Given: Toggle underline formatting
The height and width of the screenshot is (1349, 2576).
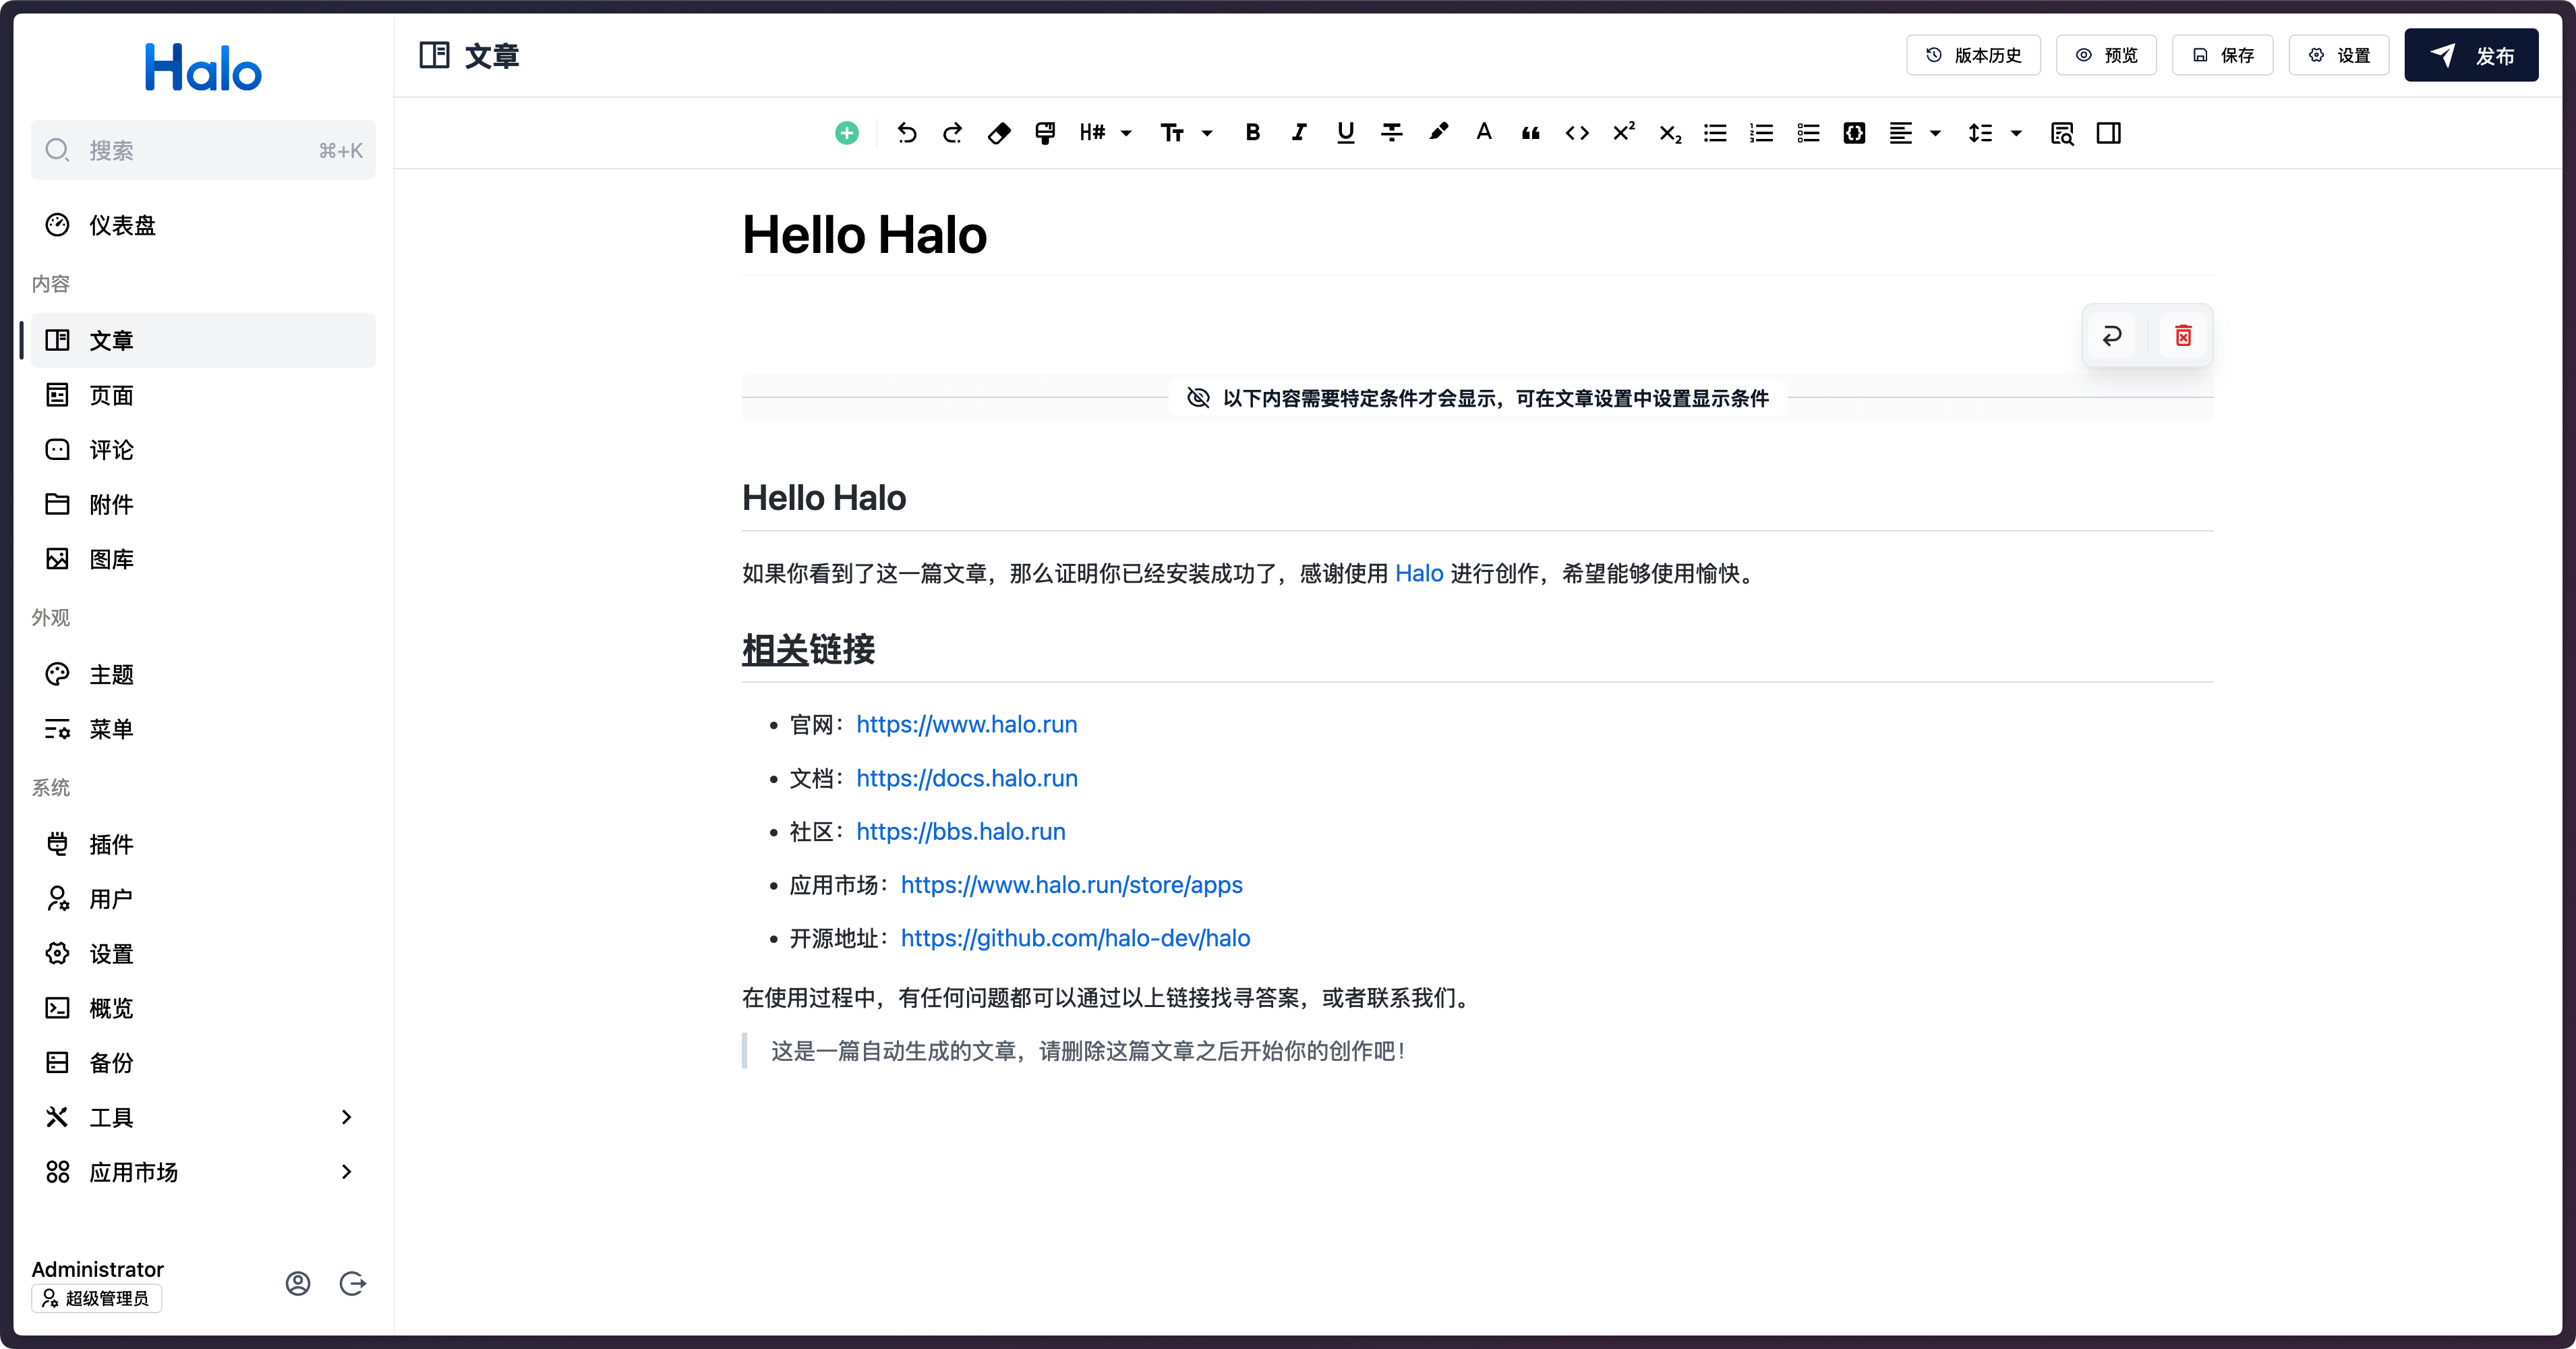Looking at the screenshot, I should coord(1345,133).
